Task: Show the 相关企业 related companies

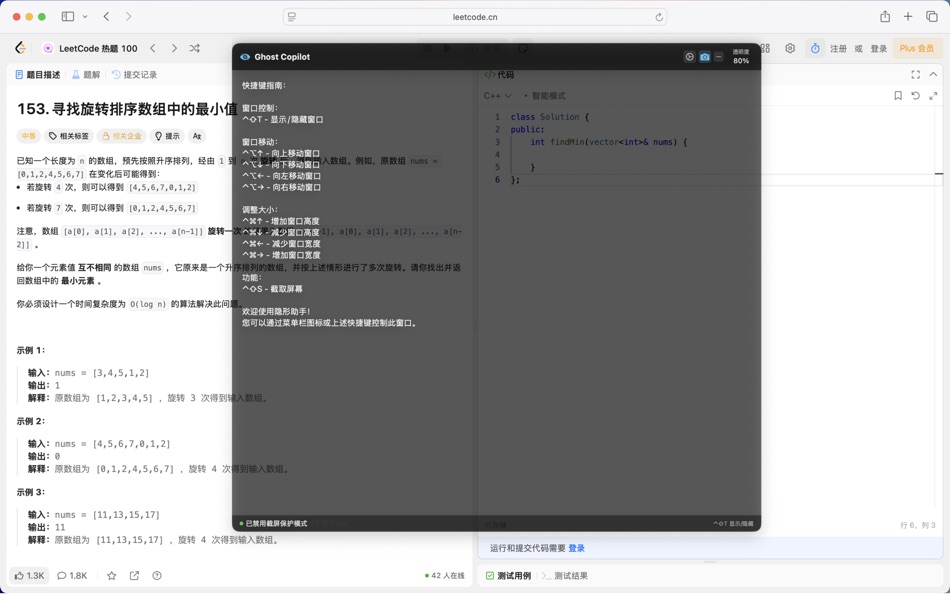Action: click(x=121, y=136)
